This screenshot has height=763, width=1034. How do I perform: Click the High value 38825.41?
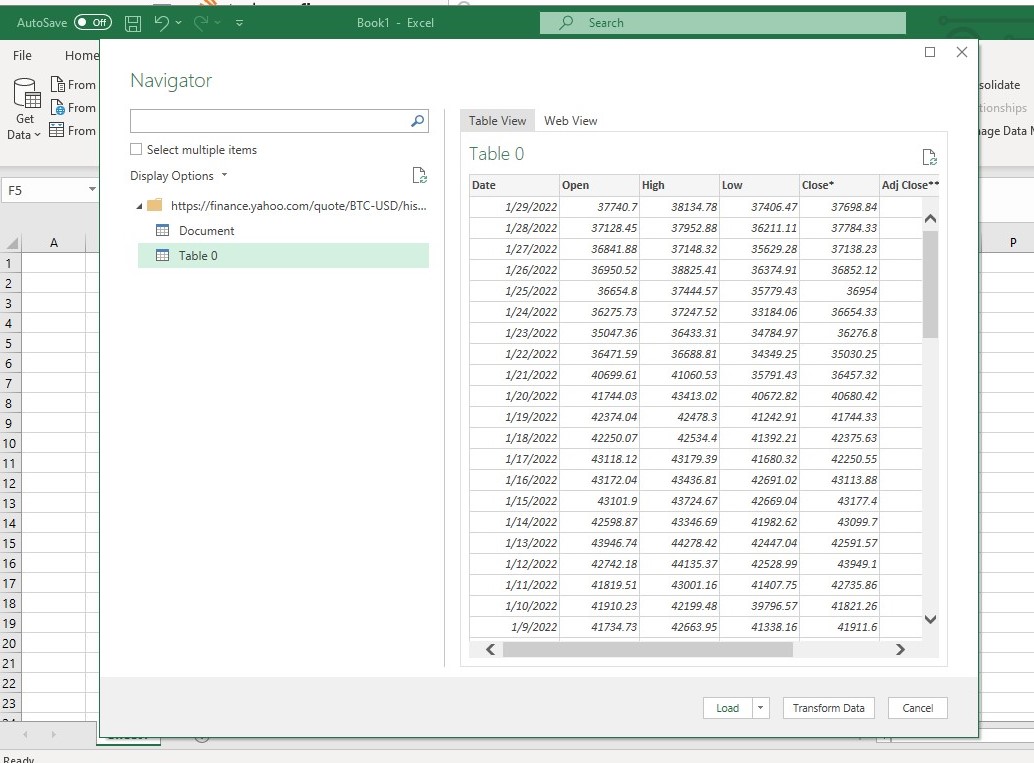click(679, 270)
